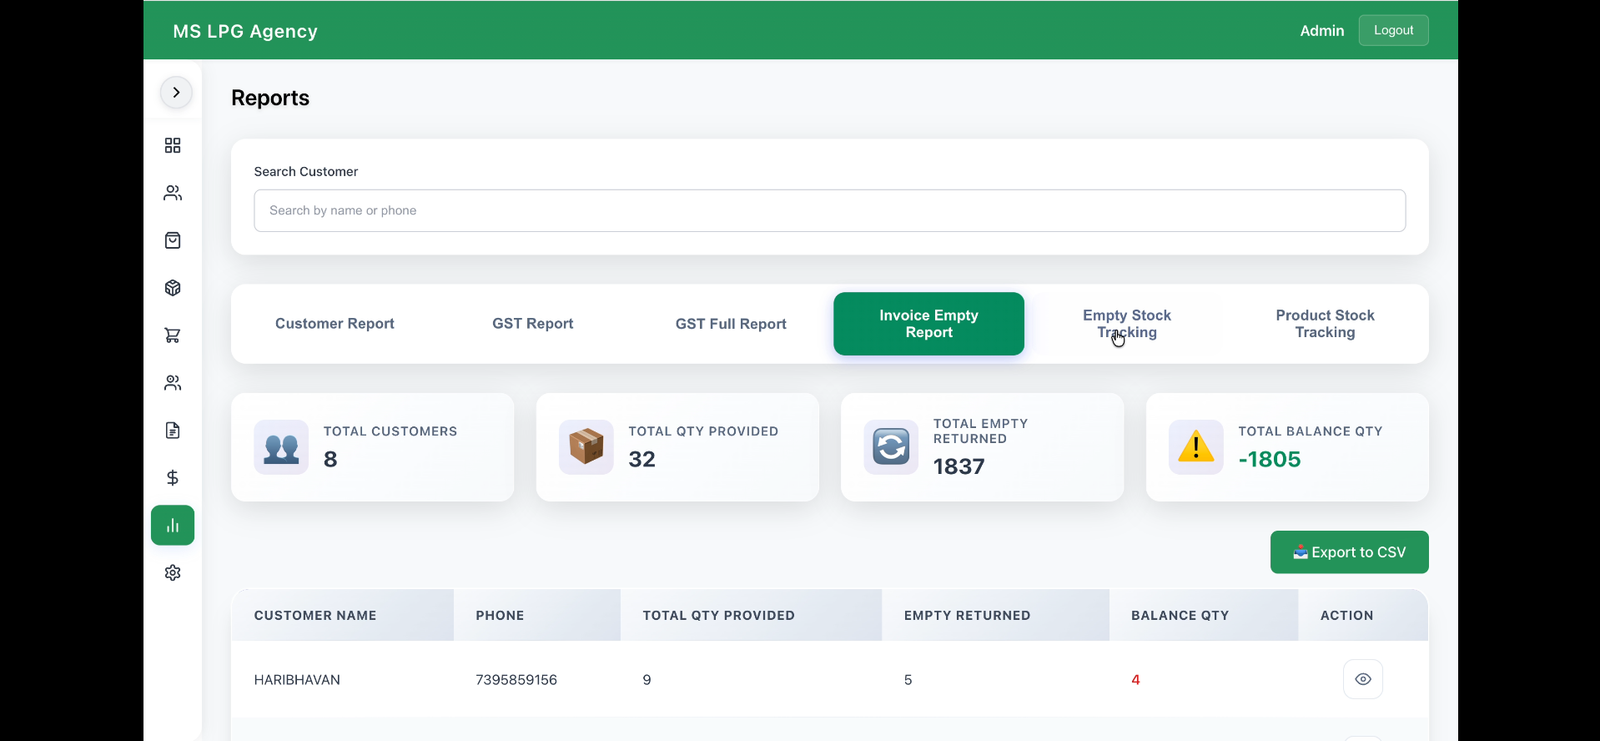Open the Product Stock Tracking tab
The width and height of the screenshot is (1600, 741).
[x=1325, y=324]
